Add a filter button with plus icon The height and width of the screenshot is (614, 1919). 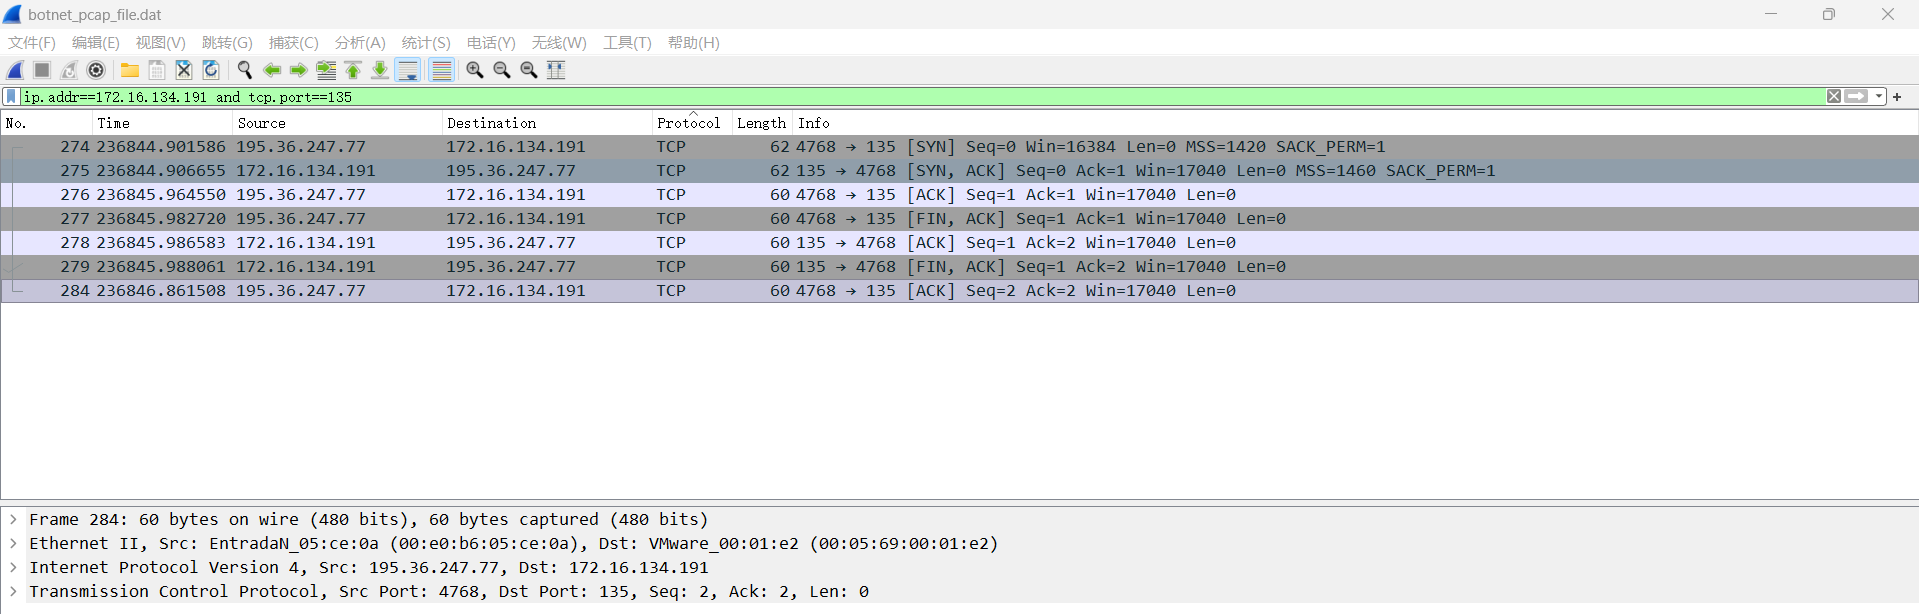coord(1897,97)
